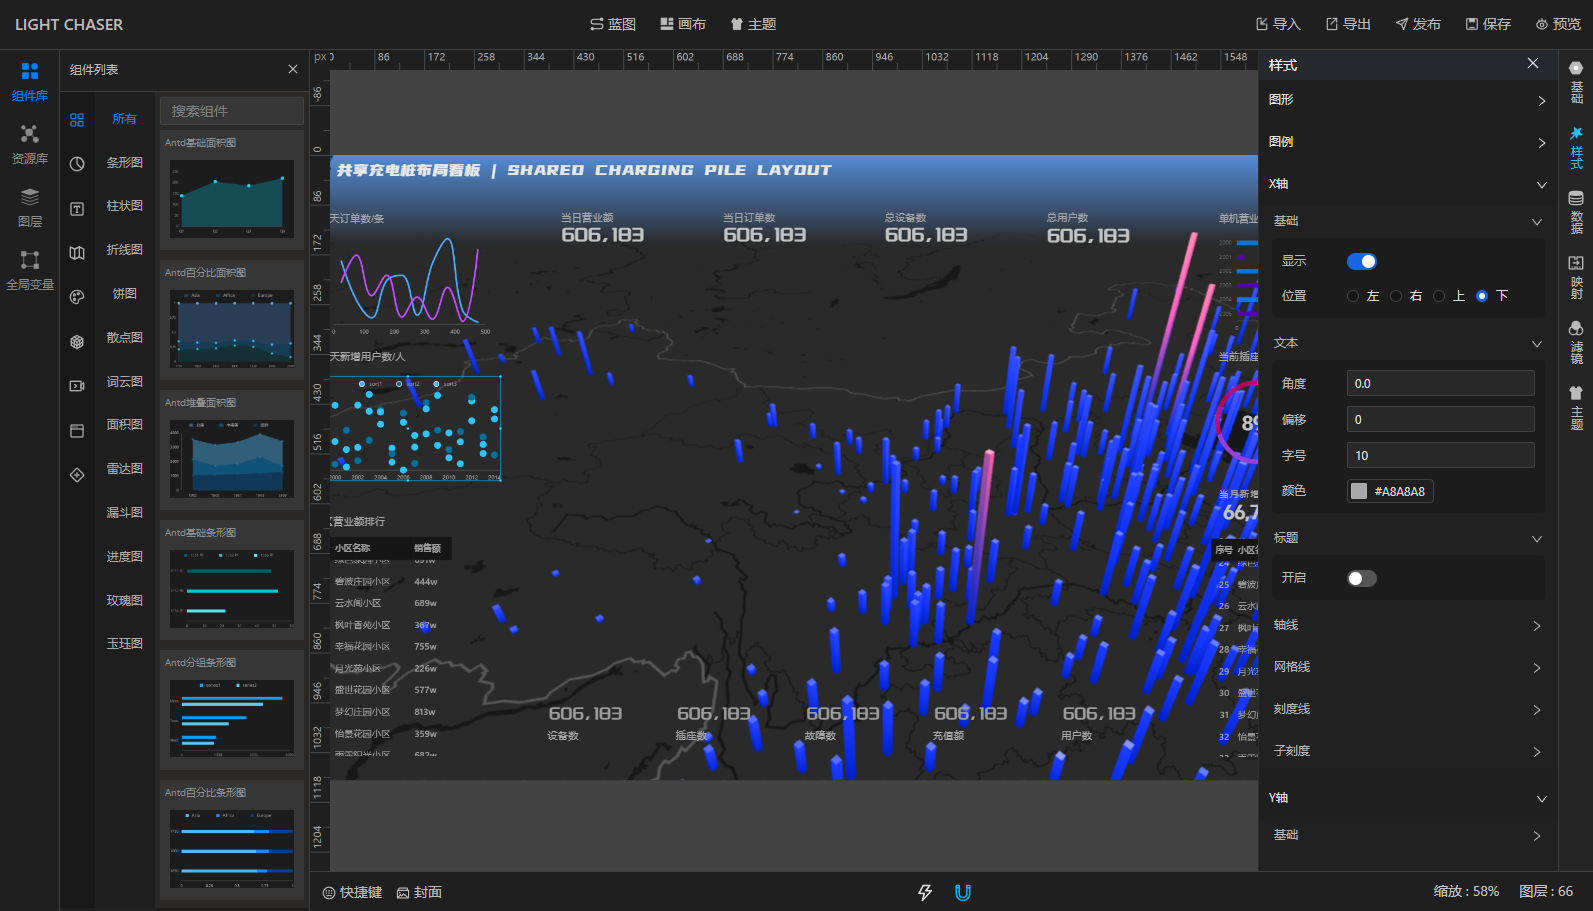Select the 右 position radio button
This screenshot has height=911, width=1593.
pos(1396,296)
